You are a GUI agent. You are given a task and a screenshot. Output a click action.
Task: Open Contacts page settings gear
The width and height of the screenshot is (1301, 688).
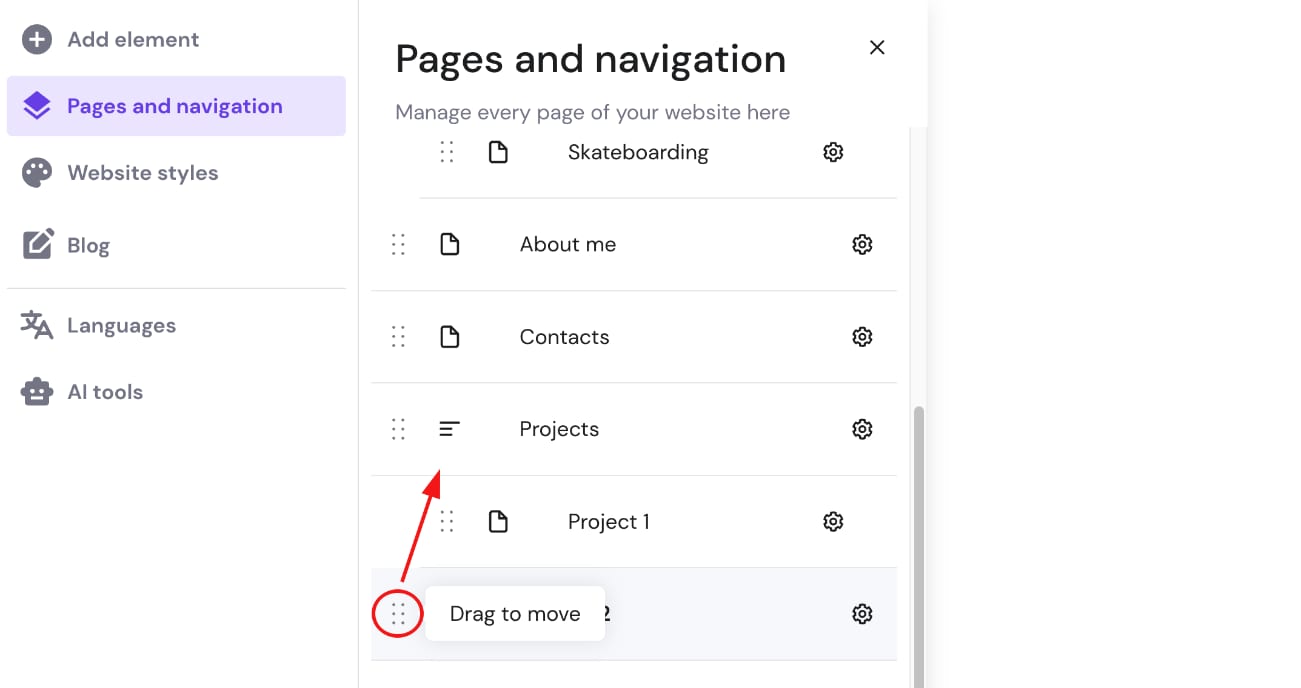point(862,337)
